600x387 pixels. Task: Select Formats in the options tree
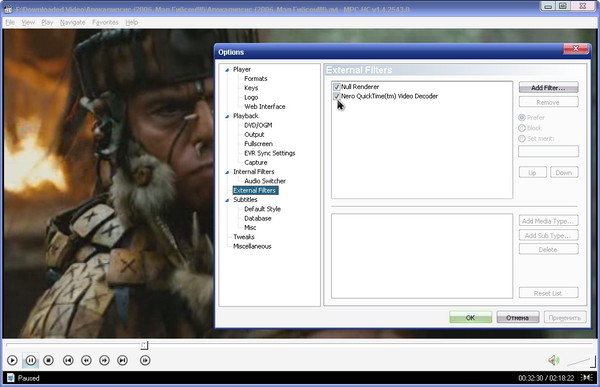(x=256, y=79)
